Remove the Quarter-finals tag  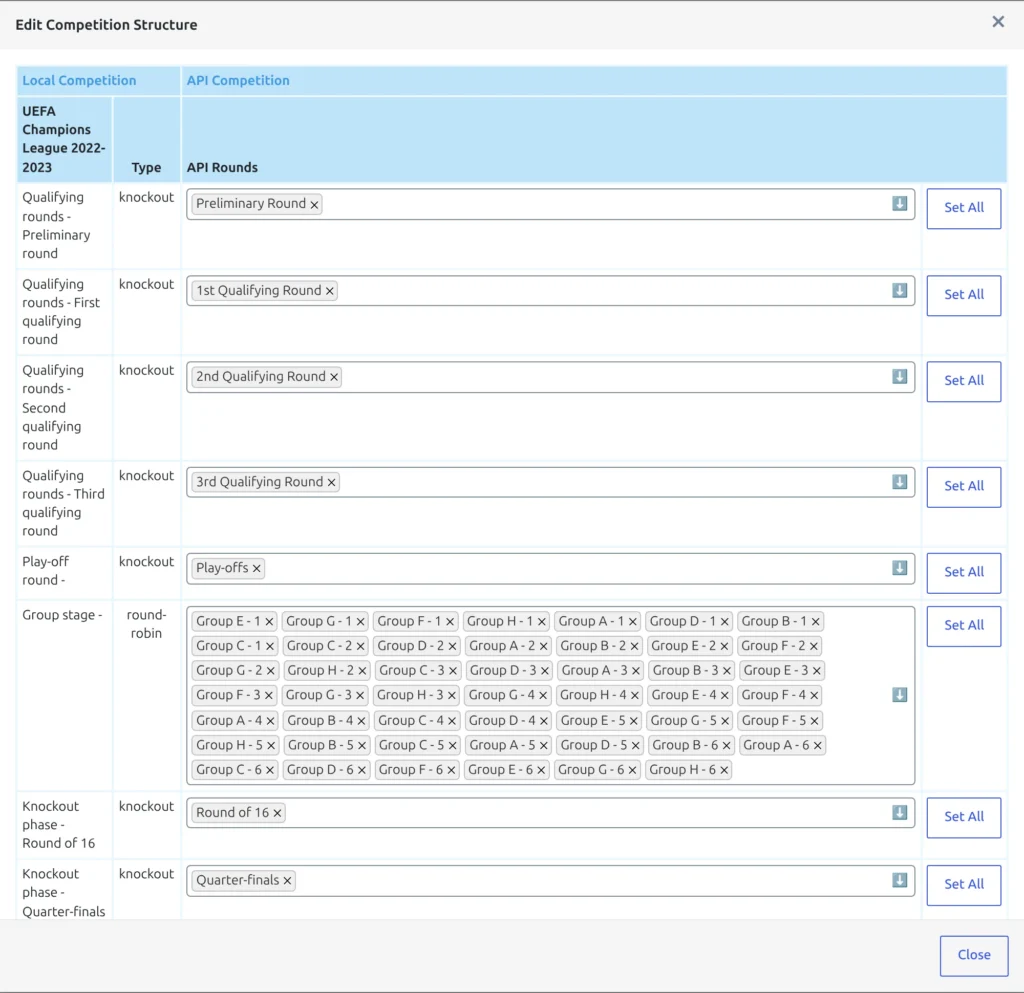tap(287, 881)
